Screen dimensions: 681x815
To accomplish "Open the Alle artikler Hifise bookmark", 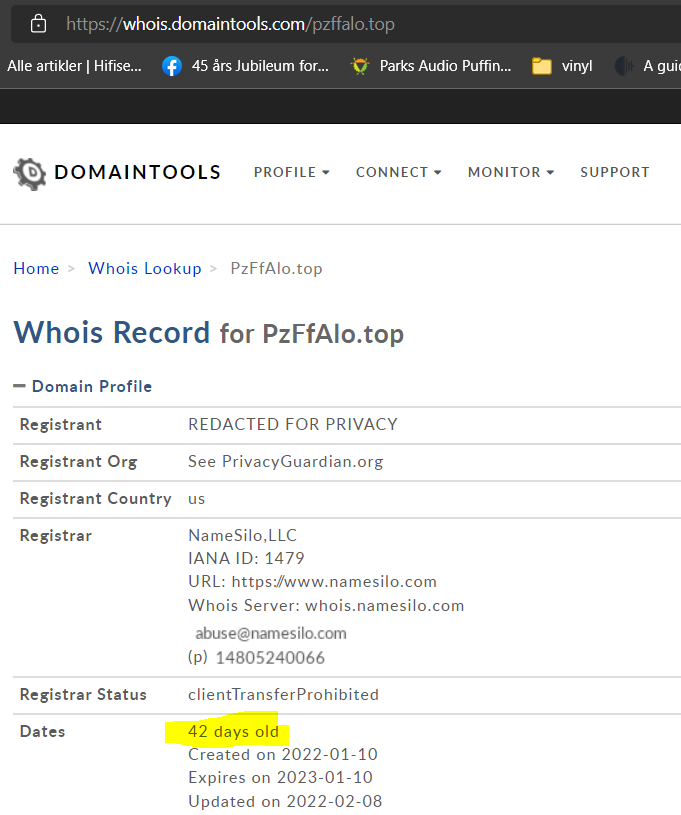I will 74,66.
